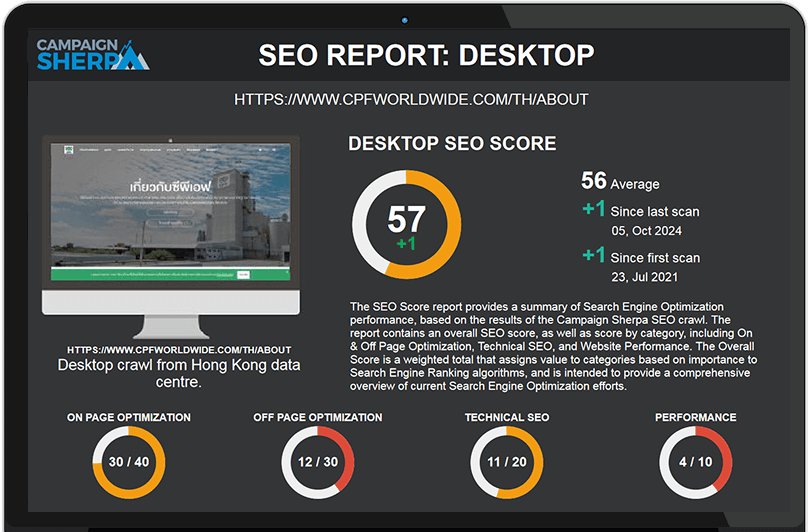Click the green +1 under score 57
Screen dimensions: 809x532
pos(406,243)
